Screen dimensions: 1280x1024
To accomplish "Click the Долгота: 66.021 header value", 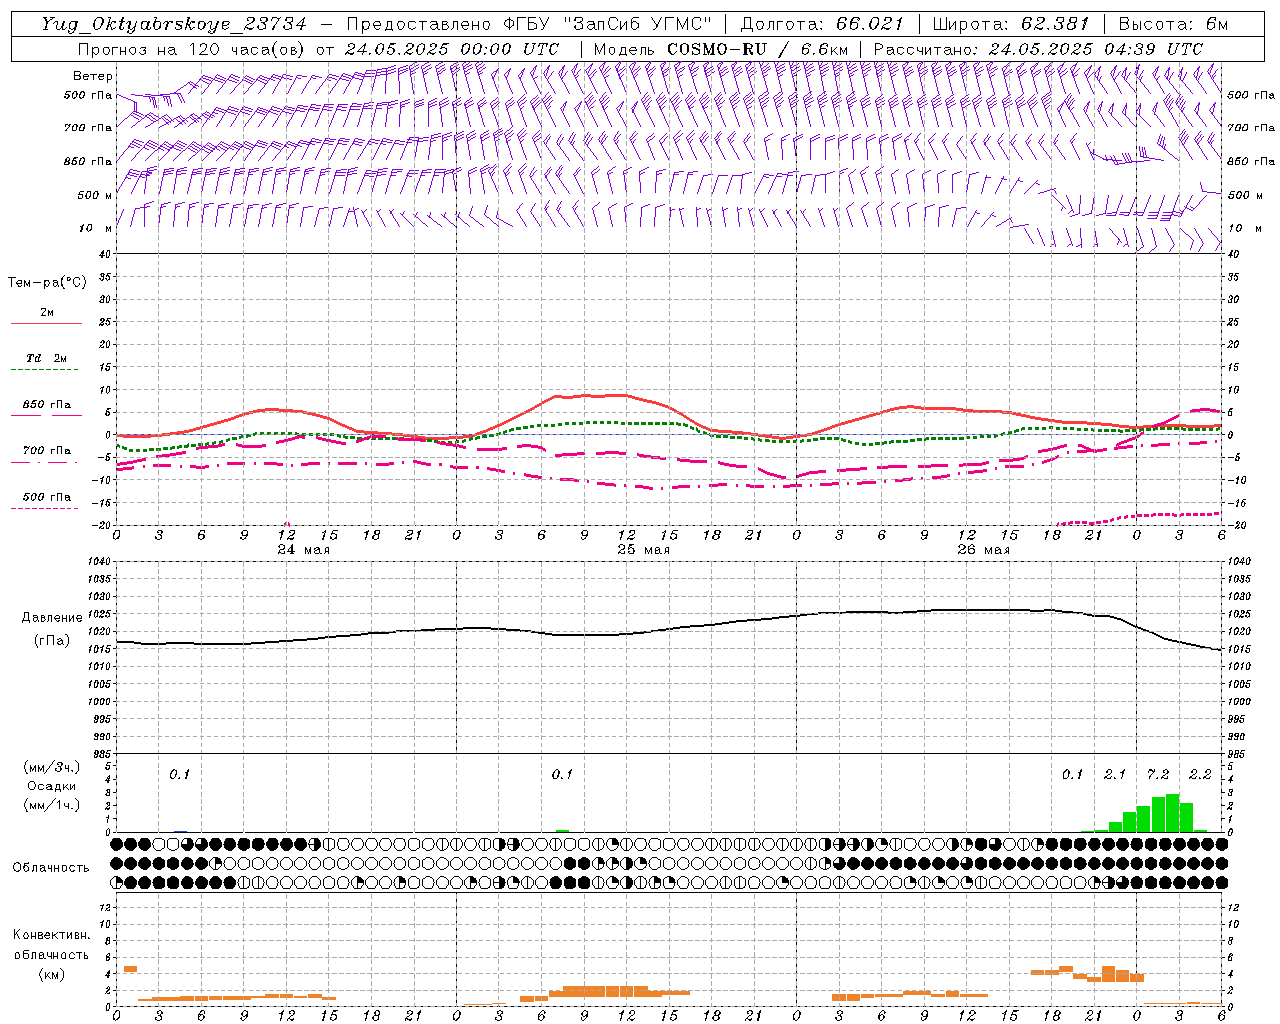I will coord(822,24).
